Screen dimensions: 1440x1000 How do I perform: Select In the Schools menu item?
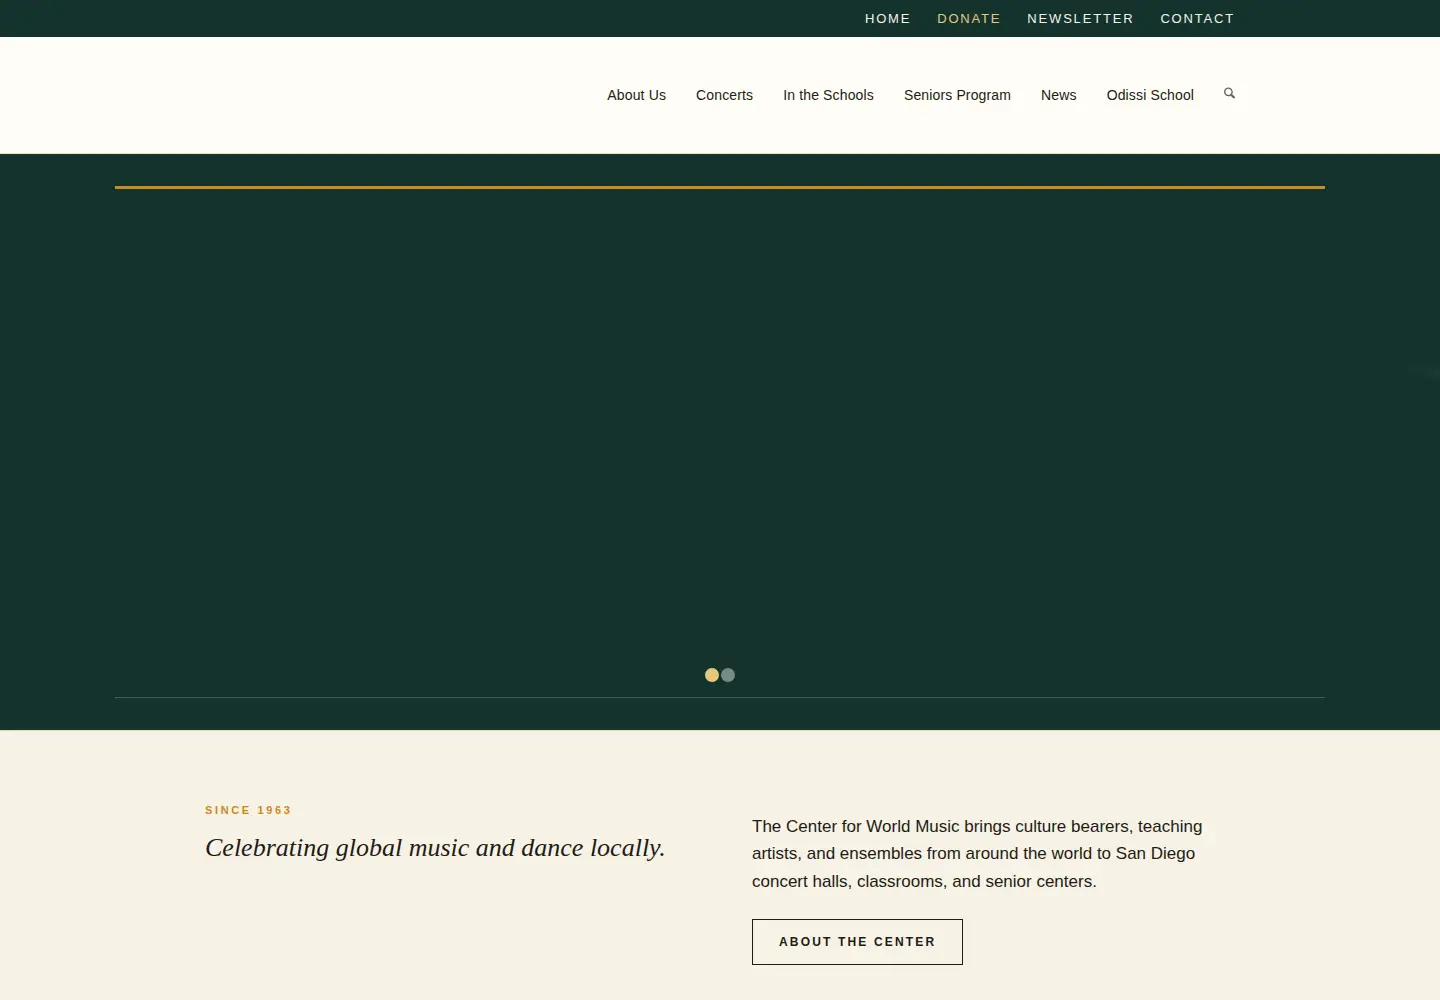828,95
